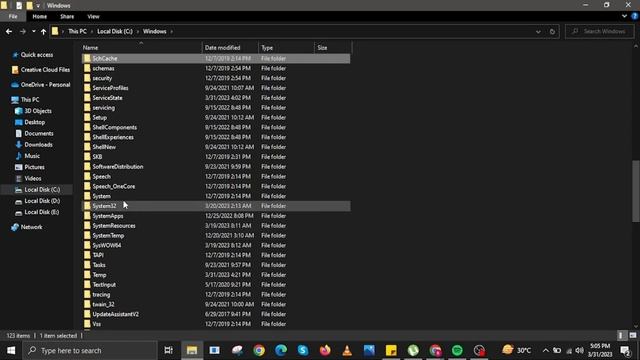Image resolution: width=640 pixels, height=360 pixels.
Task: Open Task View on the taskbar
Action: coord(168,351)
